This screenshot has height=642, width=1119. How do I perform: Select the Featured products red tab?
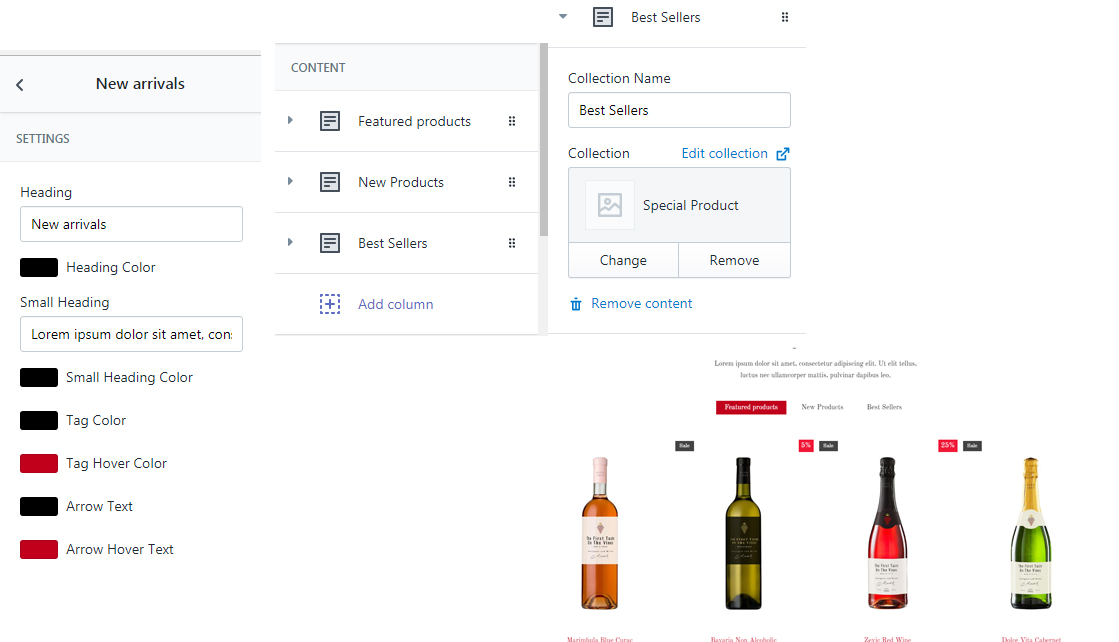click(x=751, y=407)
